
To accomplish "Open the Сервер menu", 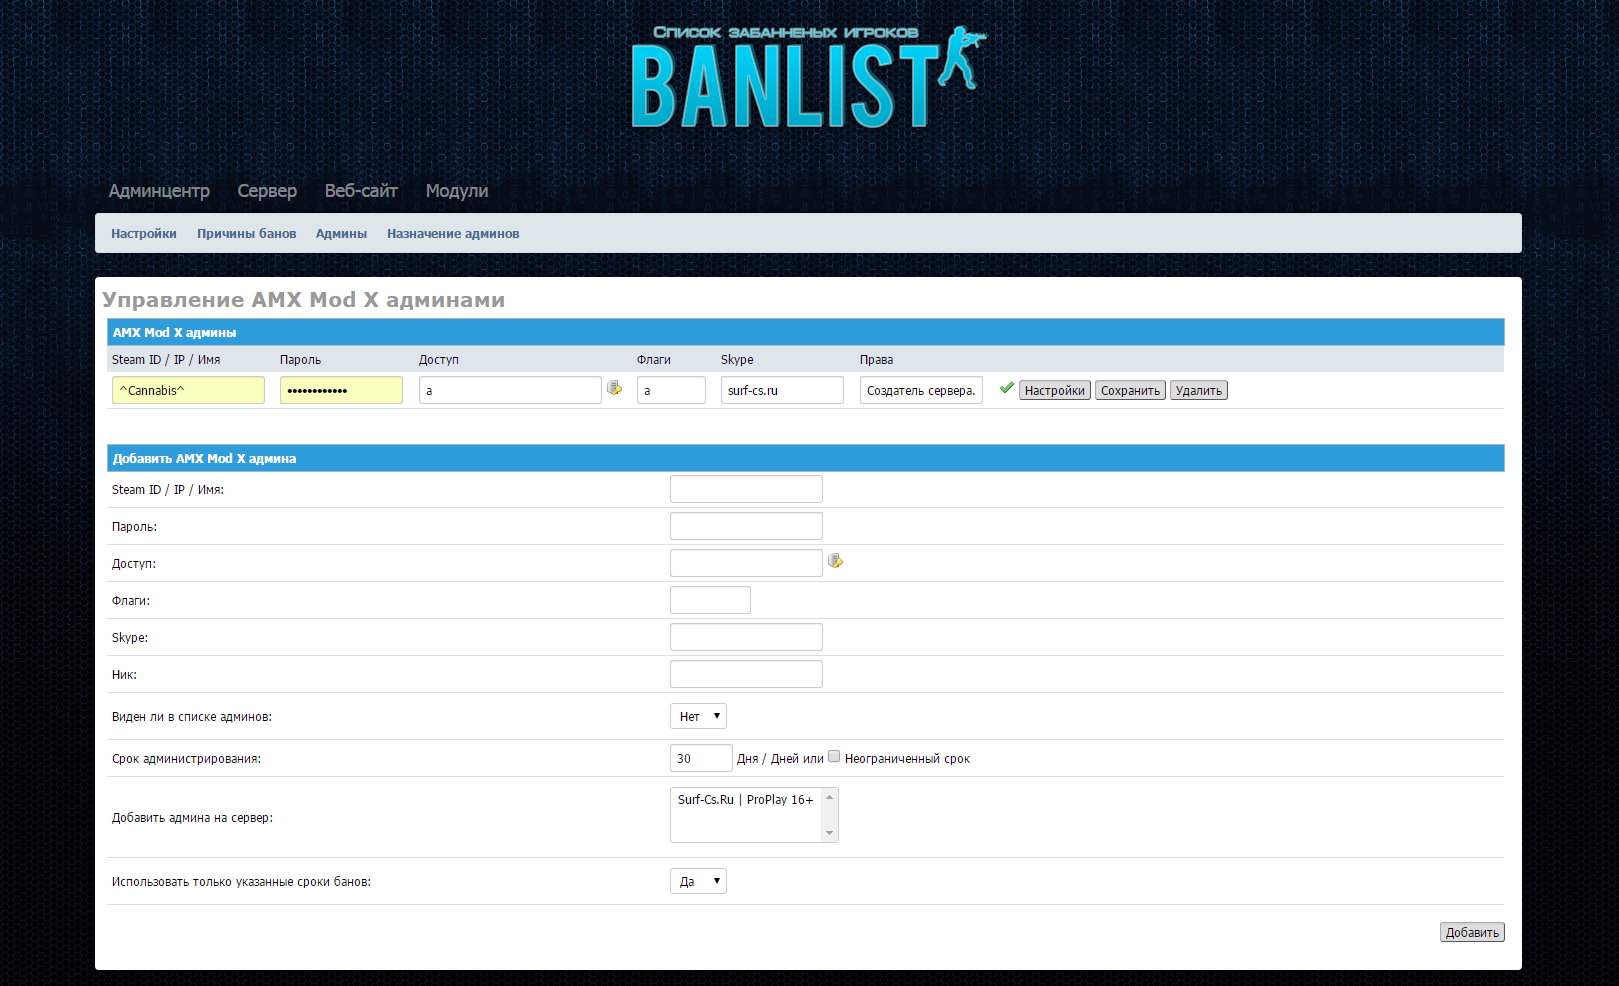I will (267, 191).
